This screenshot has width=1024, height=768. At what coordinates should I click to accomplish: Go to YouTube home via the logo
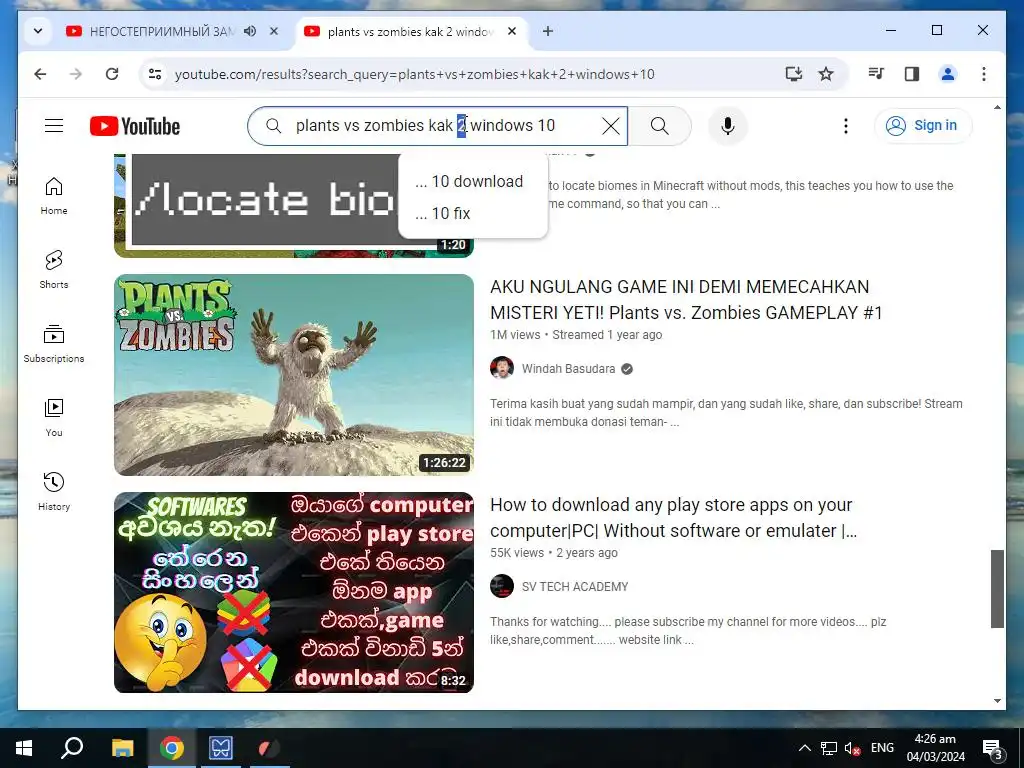pos(135,126)
